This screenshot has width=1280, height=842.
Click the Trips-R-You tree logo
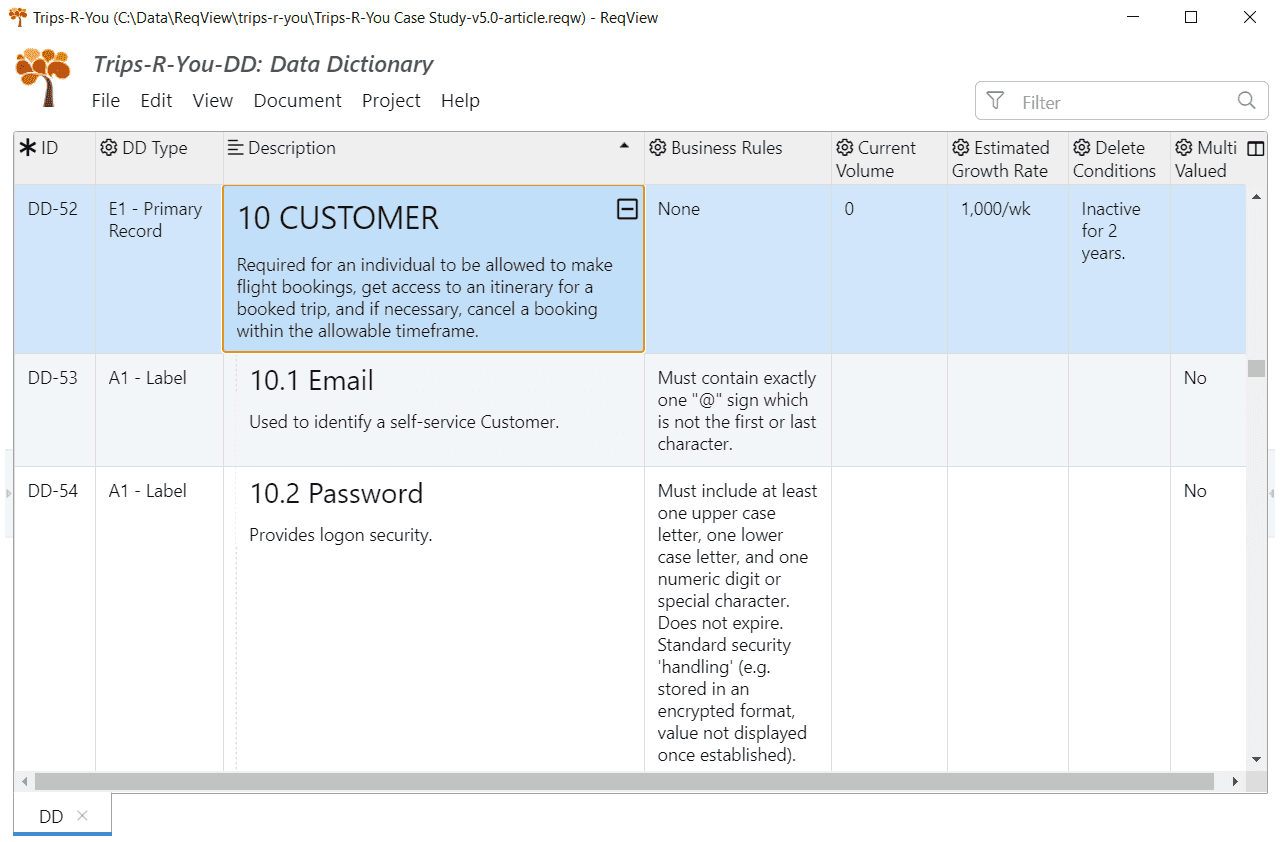point(43,76)
